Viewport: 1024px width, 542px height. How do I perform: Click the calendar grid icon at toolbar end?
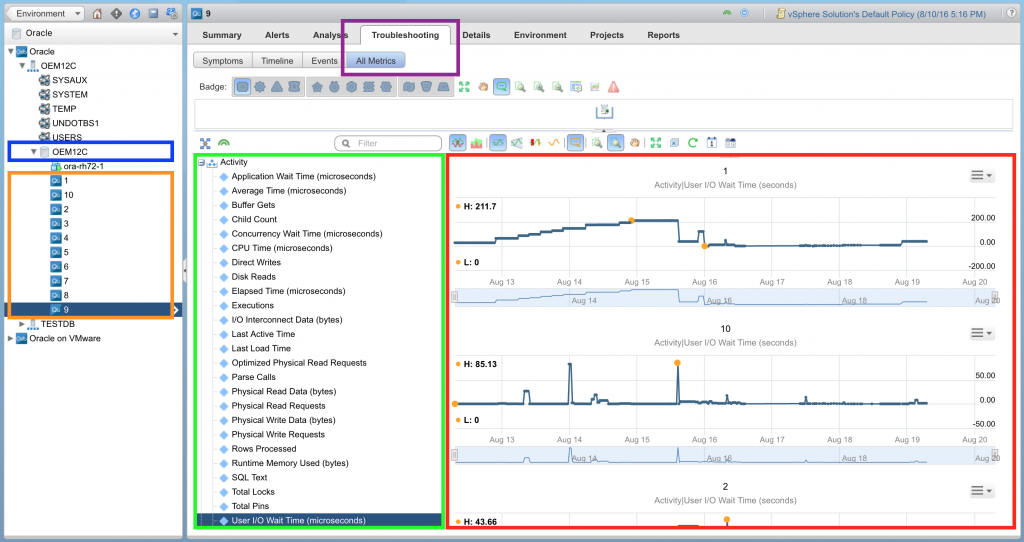[x=731, y=142]
